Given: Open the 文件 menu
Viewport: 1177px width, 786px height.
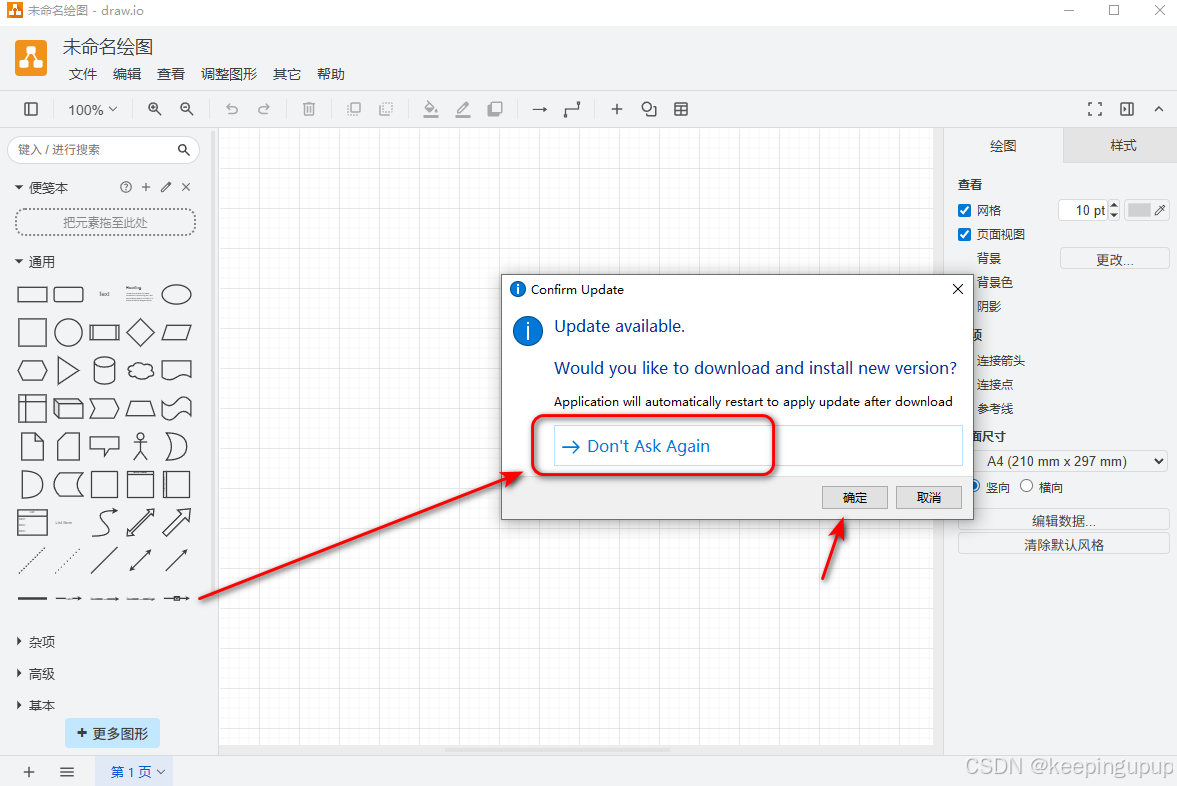Looking at the screenshot, I should pyautogui.click(x=83, y=74).
